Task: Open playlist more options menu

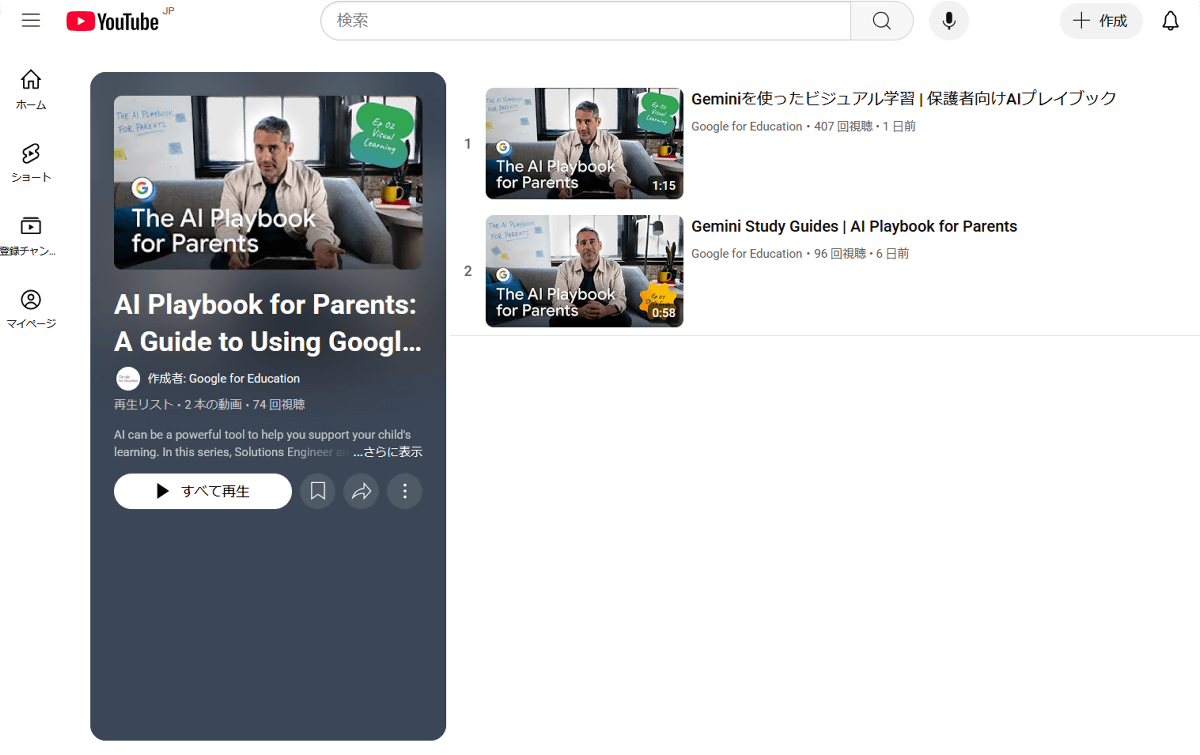Action: (405, 491)
